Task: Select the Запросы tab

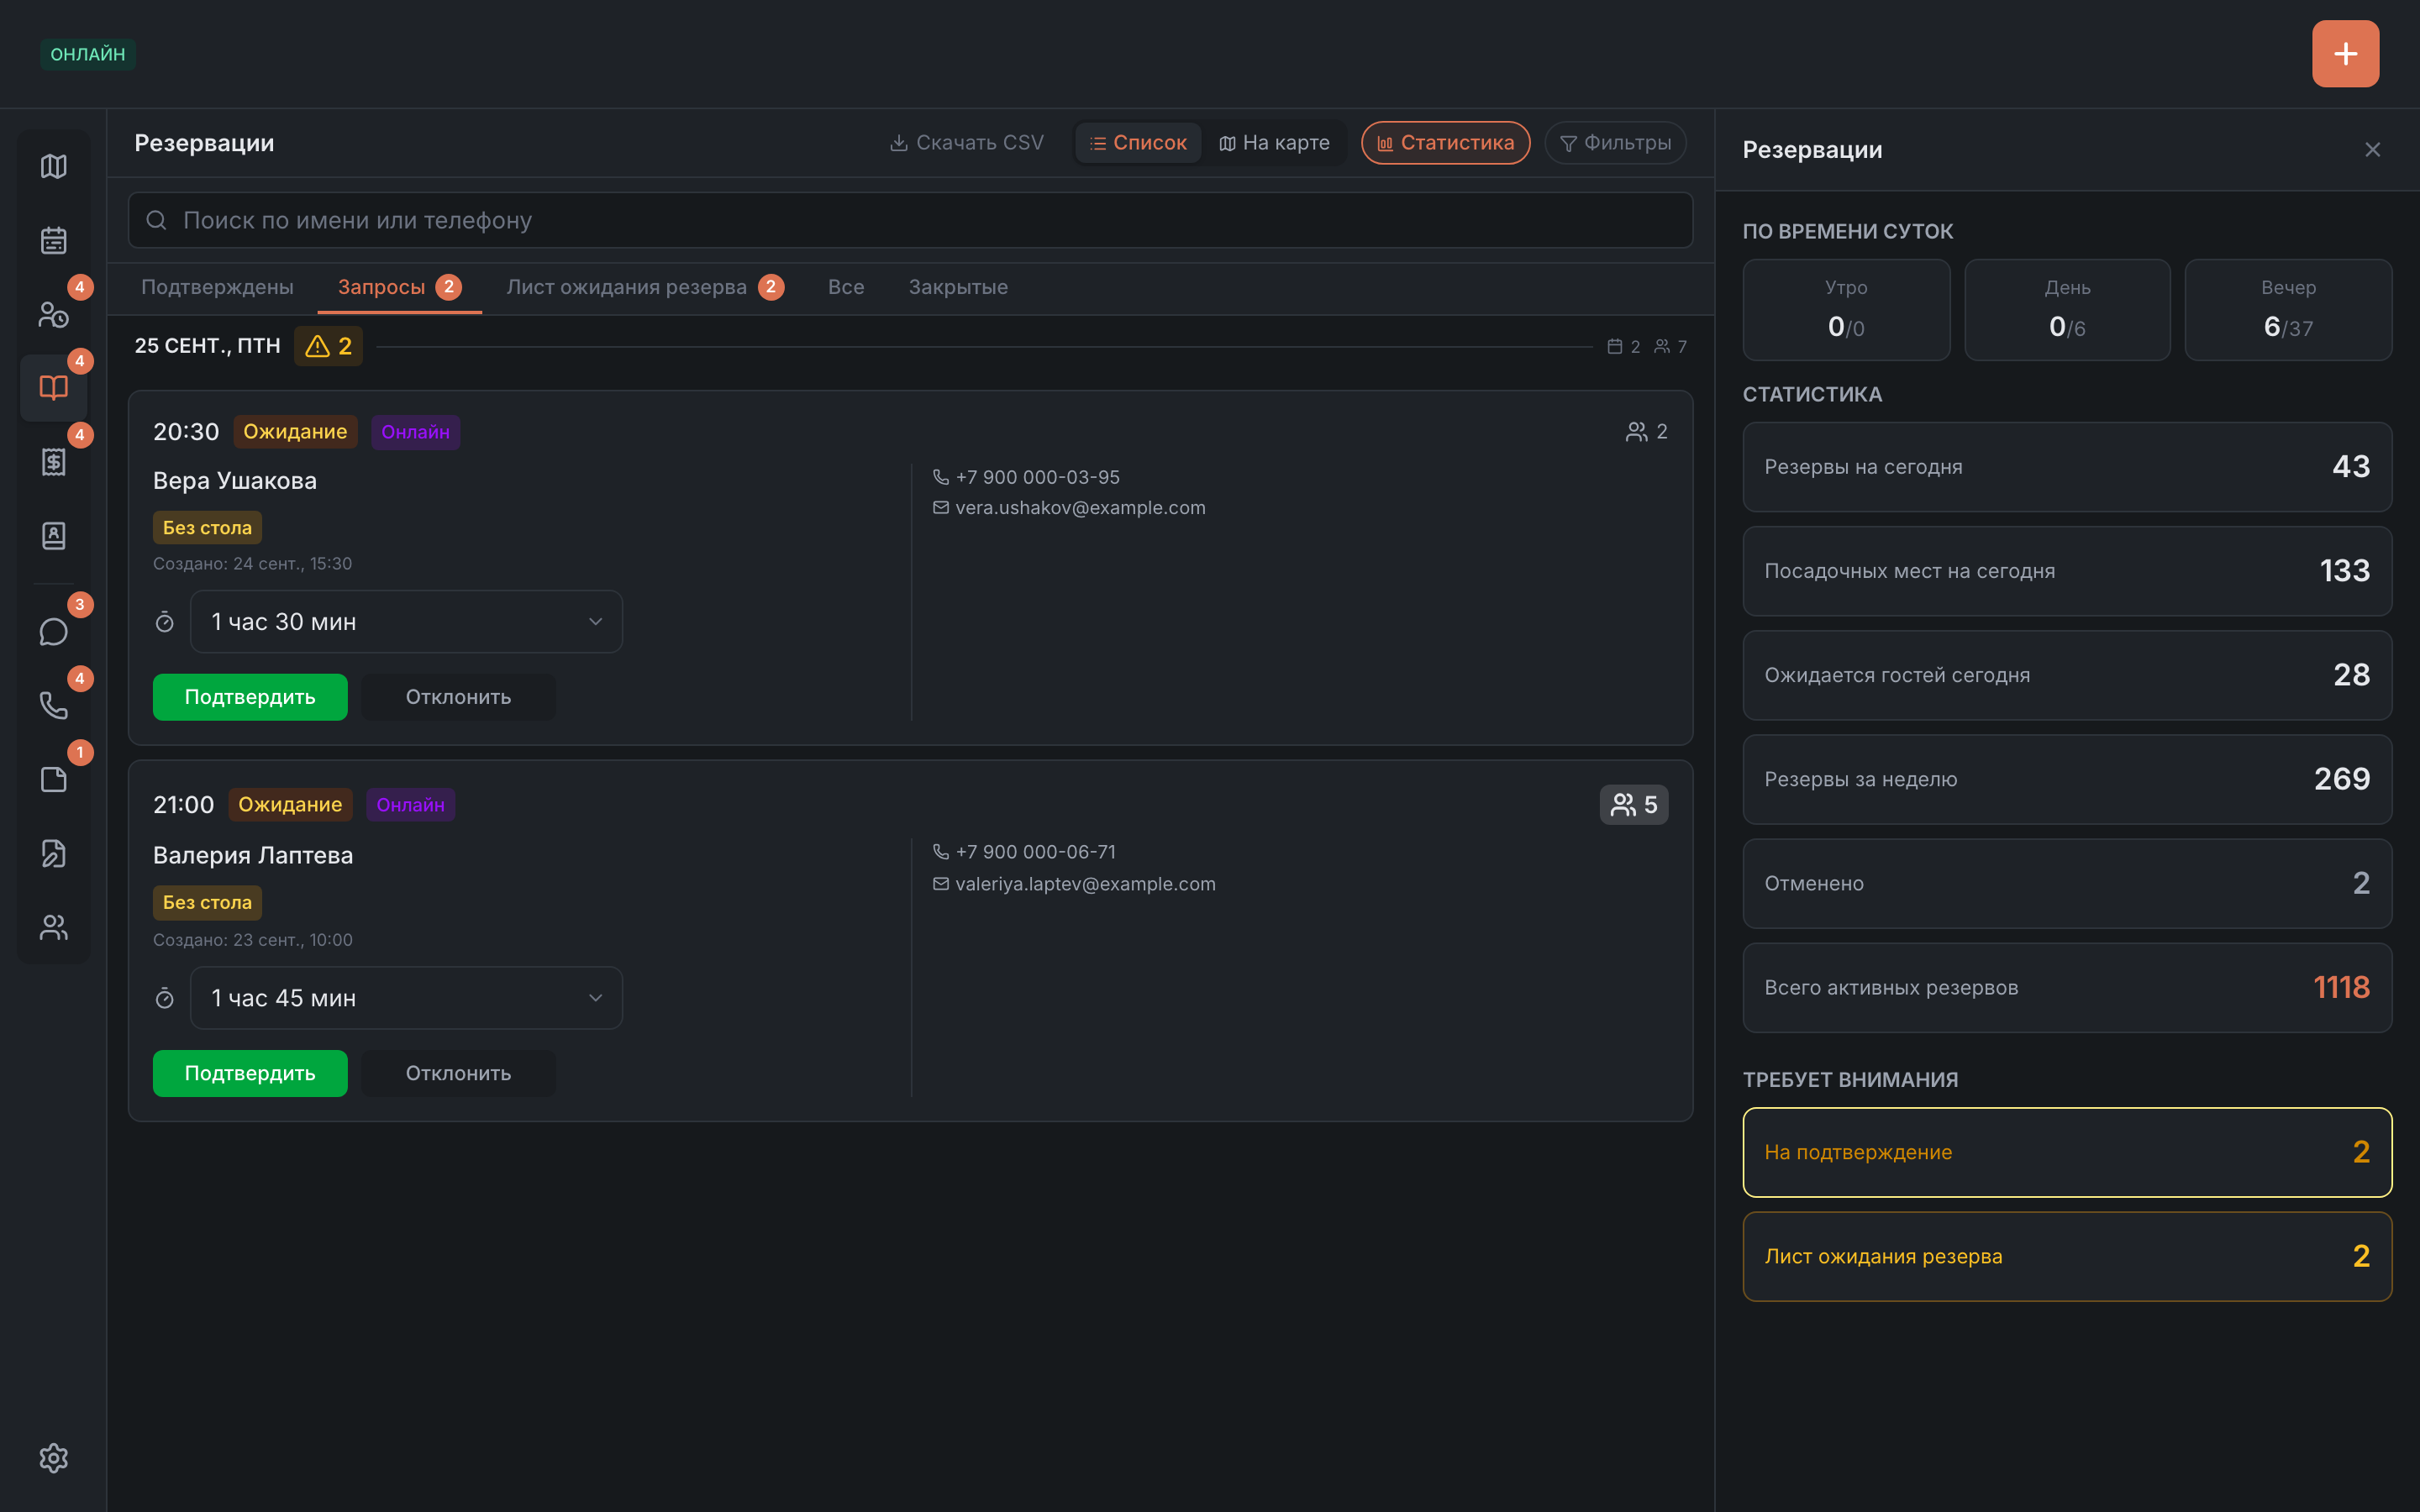Action: (x=399, y=287)
